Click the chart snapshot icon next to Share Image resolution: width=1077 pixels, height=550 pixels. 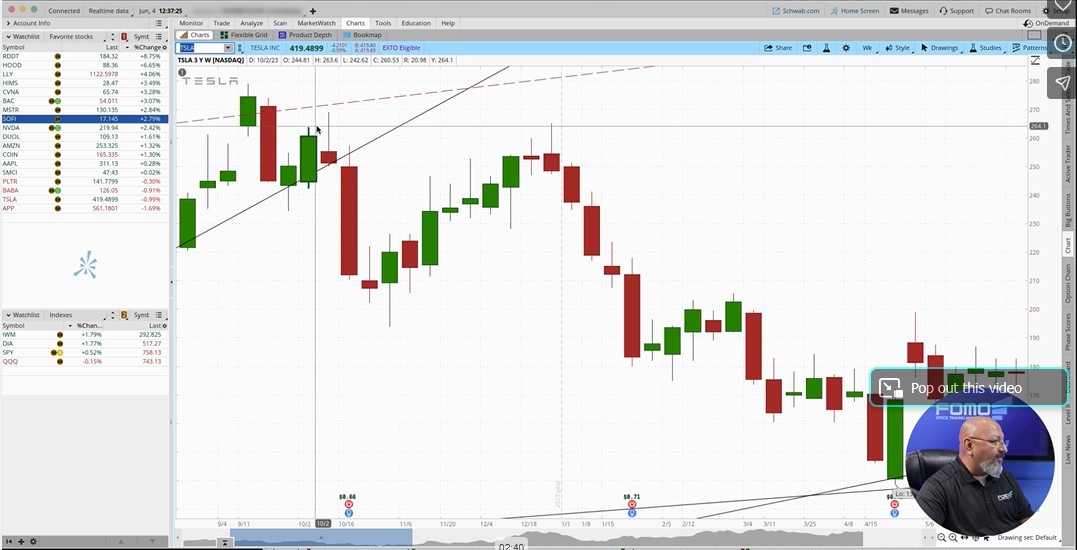tap(807, 48)
